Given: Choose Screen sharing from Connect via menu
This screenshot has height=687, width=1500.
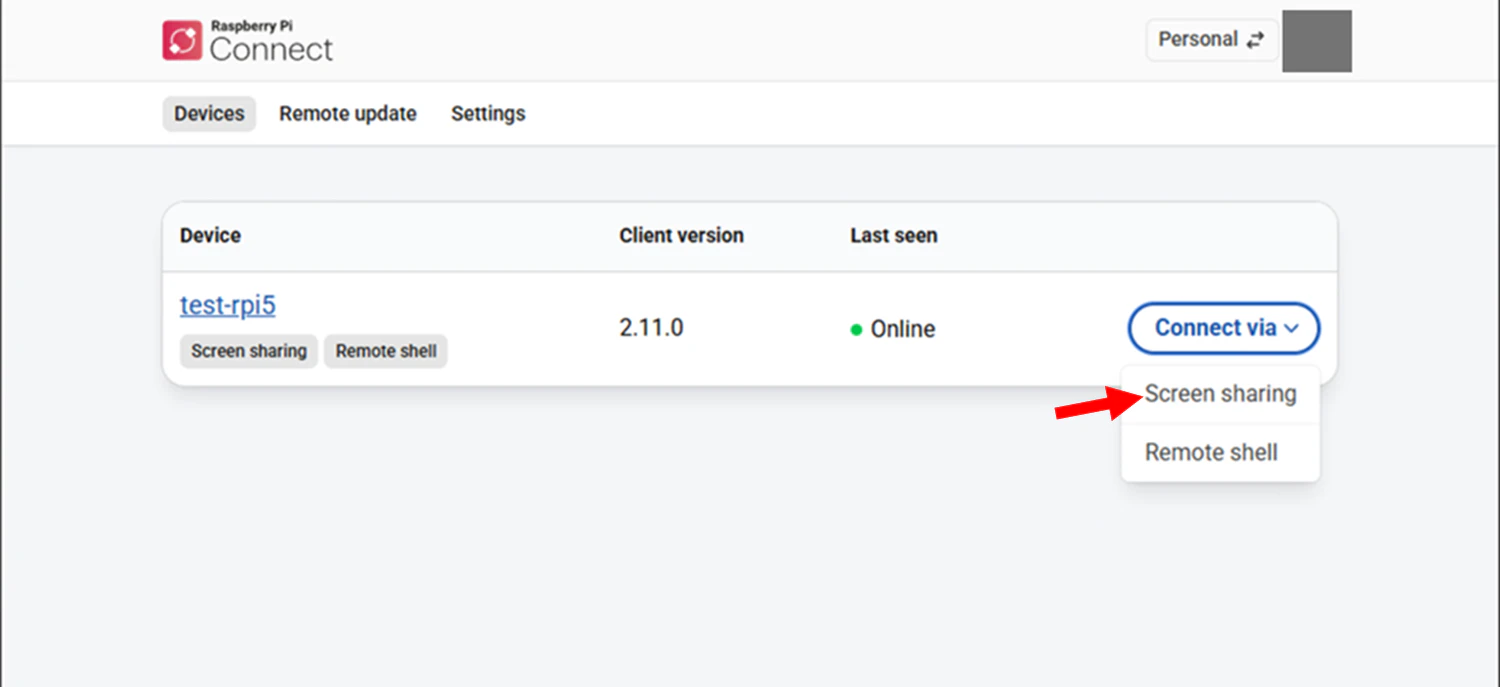Looking at the screenshot, I should coord(1221,394).
